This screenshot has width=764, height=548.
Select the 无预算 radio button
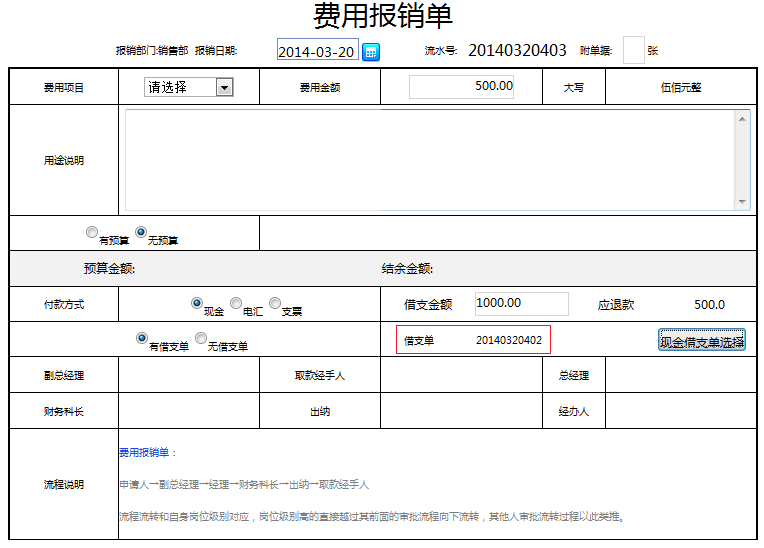click(x=141, y=231)
